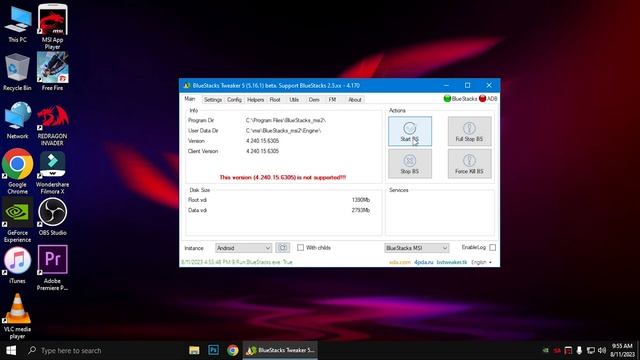The image size is (640, 360).
Task: Click the Run BlueStacks.exe log status text
Action: [x=237, y=262]
